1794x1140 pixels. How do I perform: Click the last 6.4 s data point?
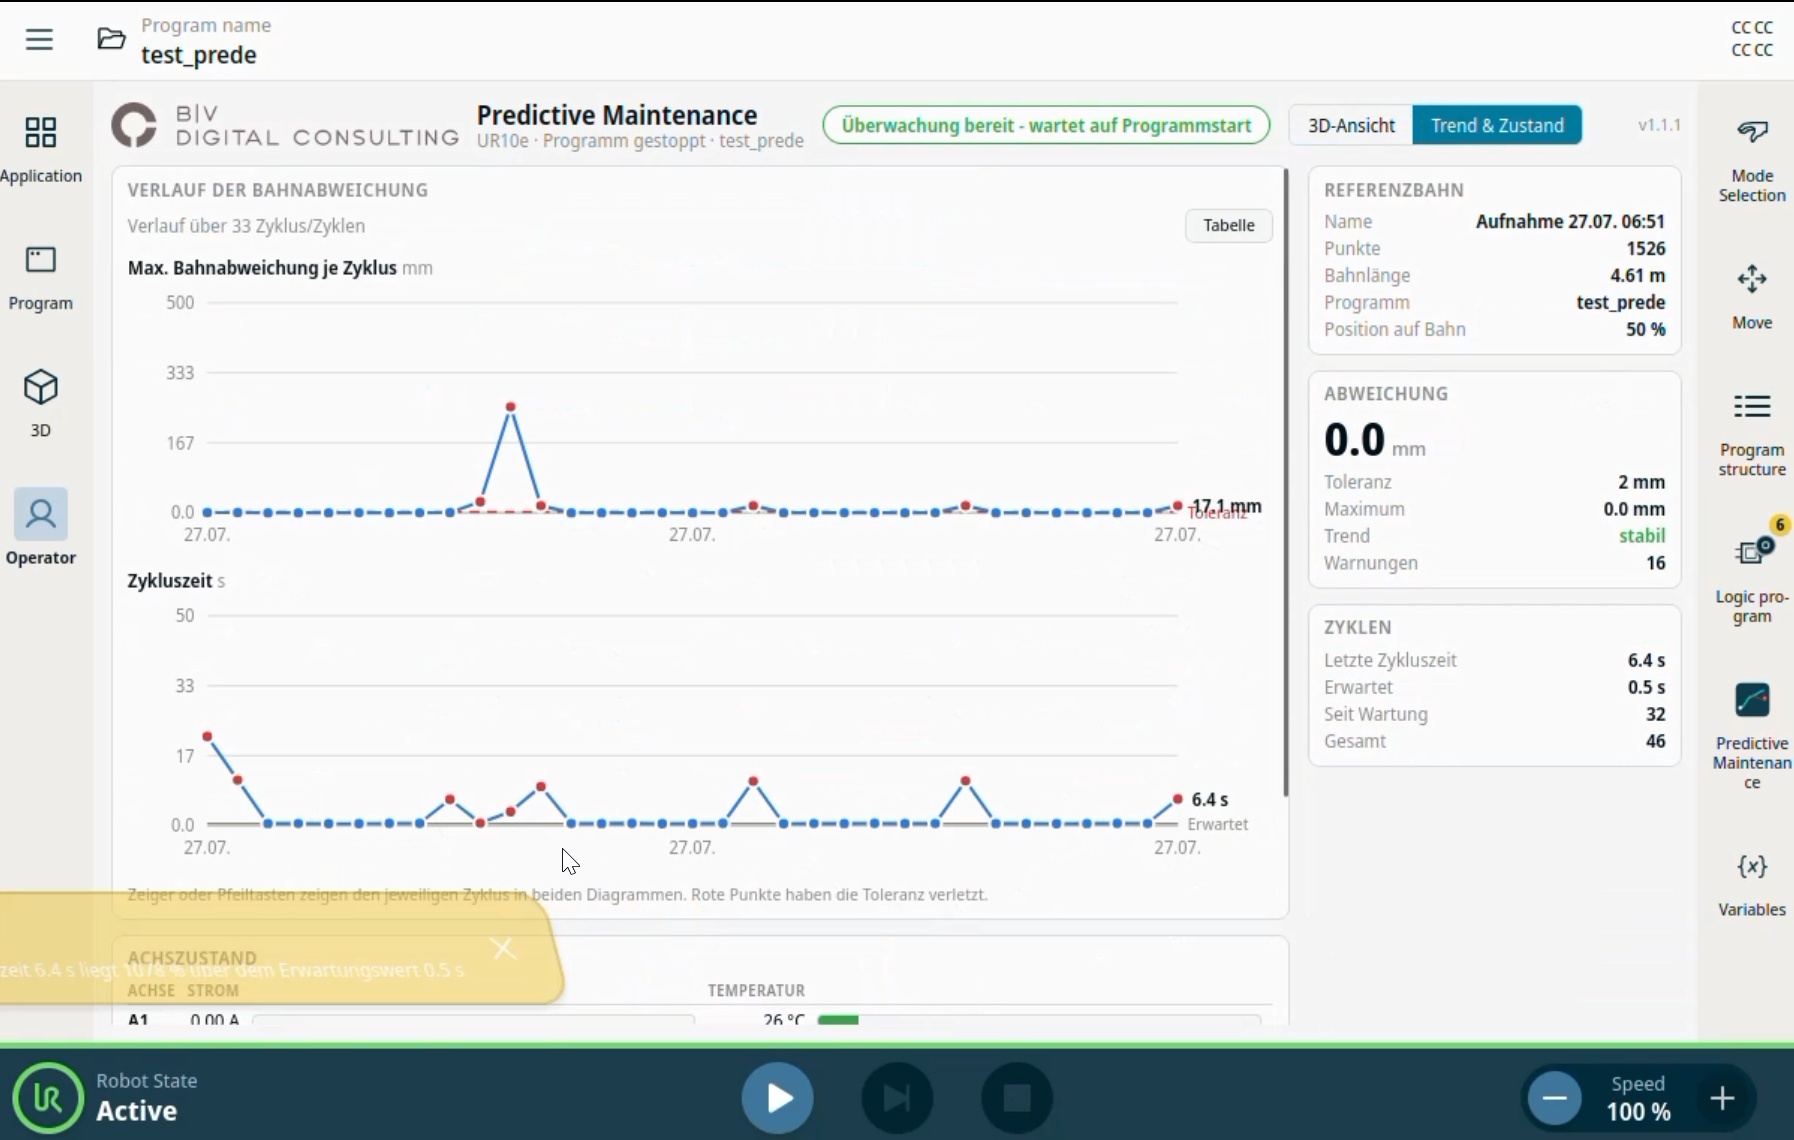[1178, 798]
